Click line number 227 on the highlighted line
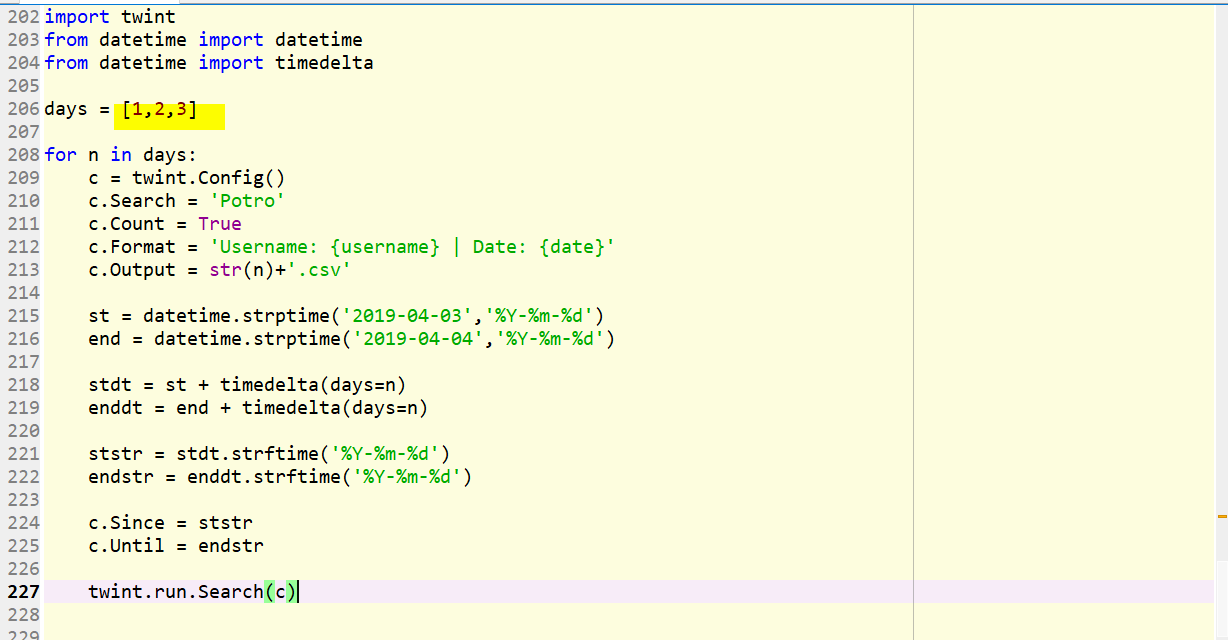The height and width of the screenshot is (640, 1228). [25, 591]
